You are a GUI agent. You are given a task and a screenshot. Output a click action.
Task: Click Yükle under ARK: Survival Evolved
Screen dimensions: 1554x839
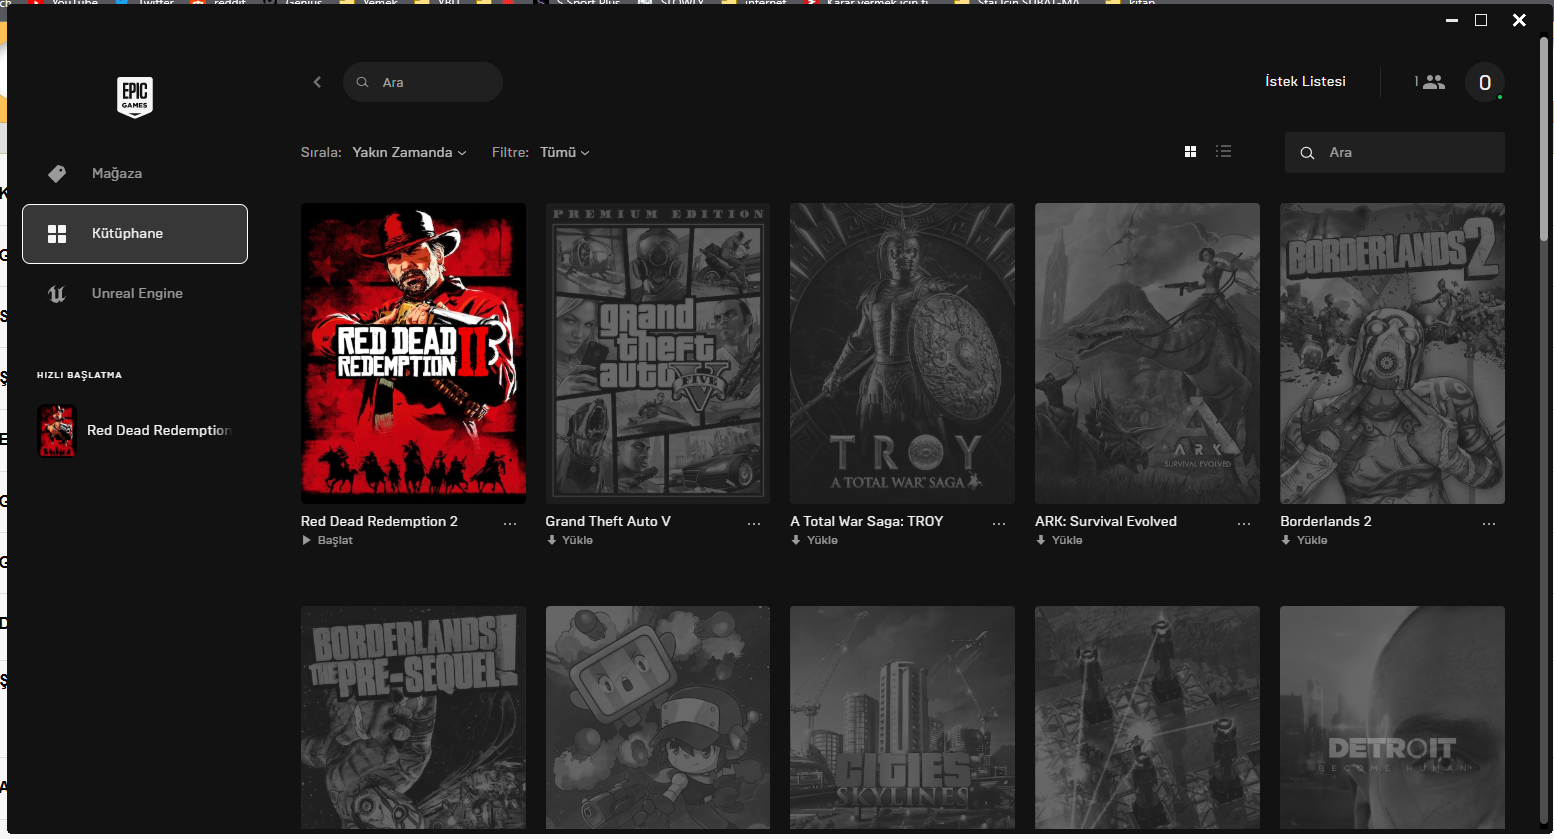[x=1060, y=540]
